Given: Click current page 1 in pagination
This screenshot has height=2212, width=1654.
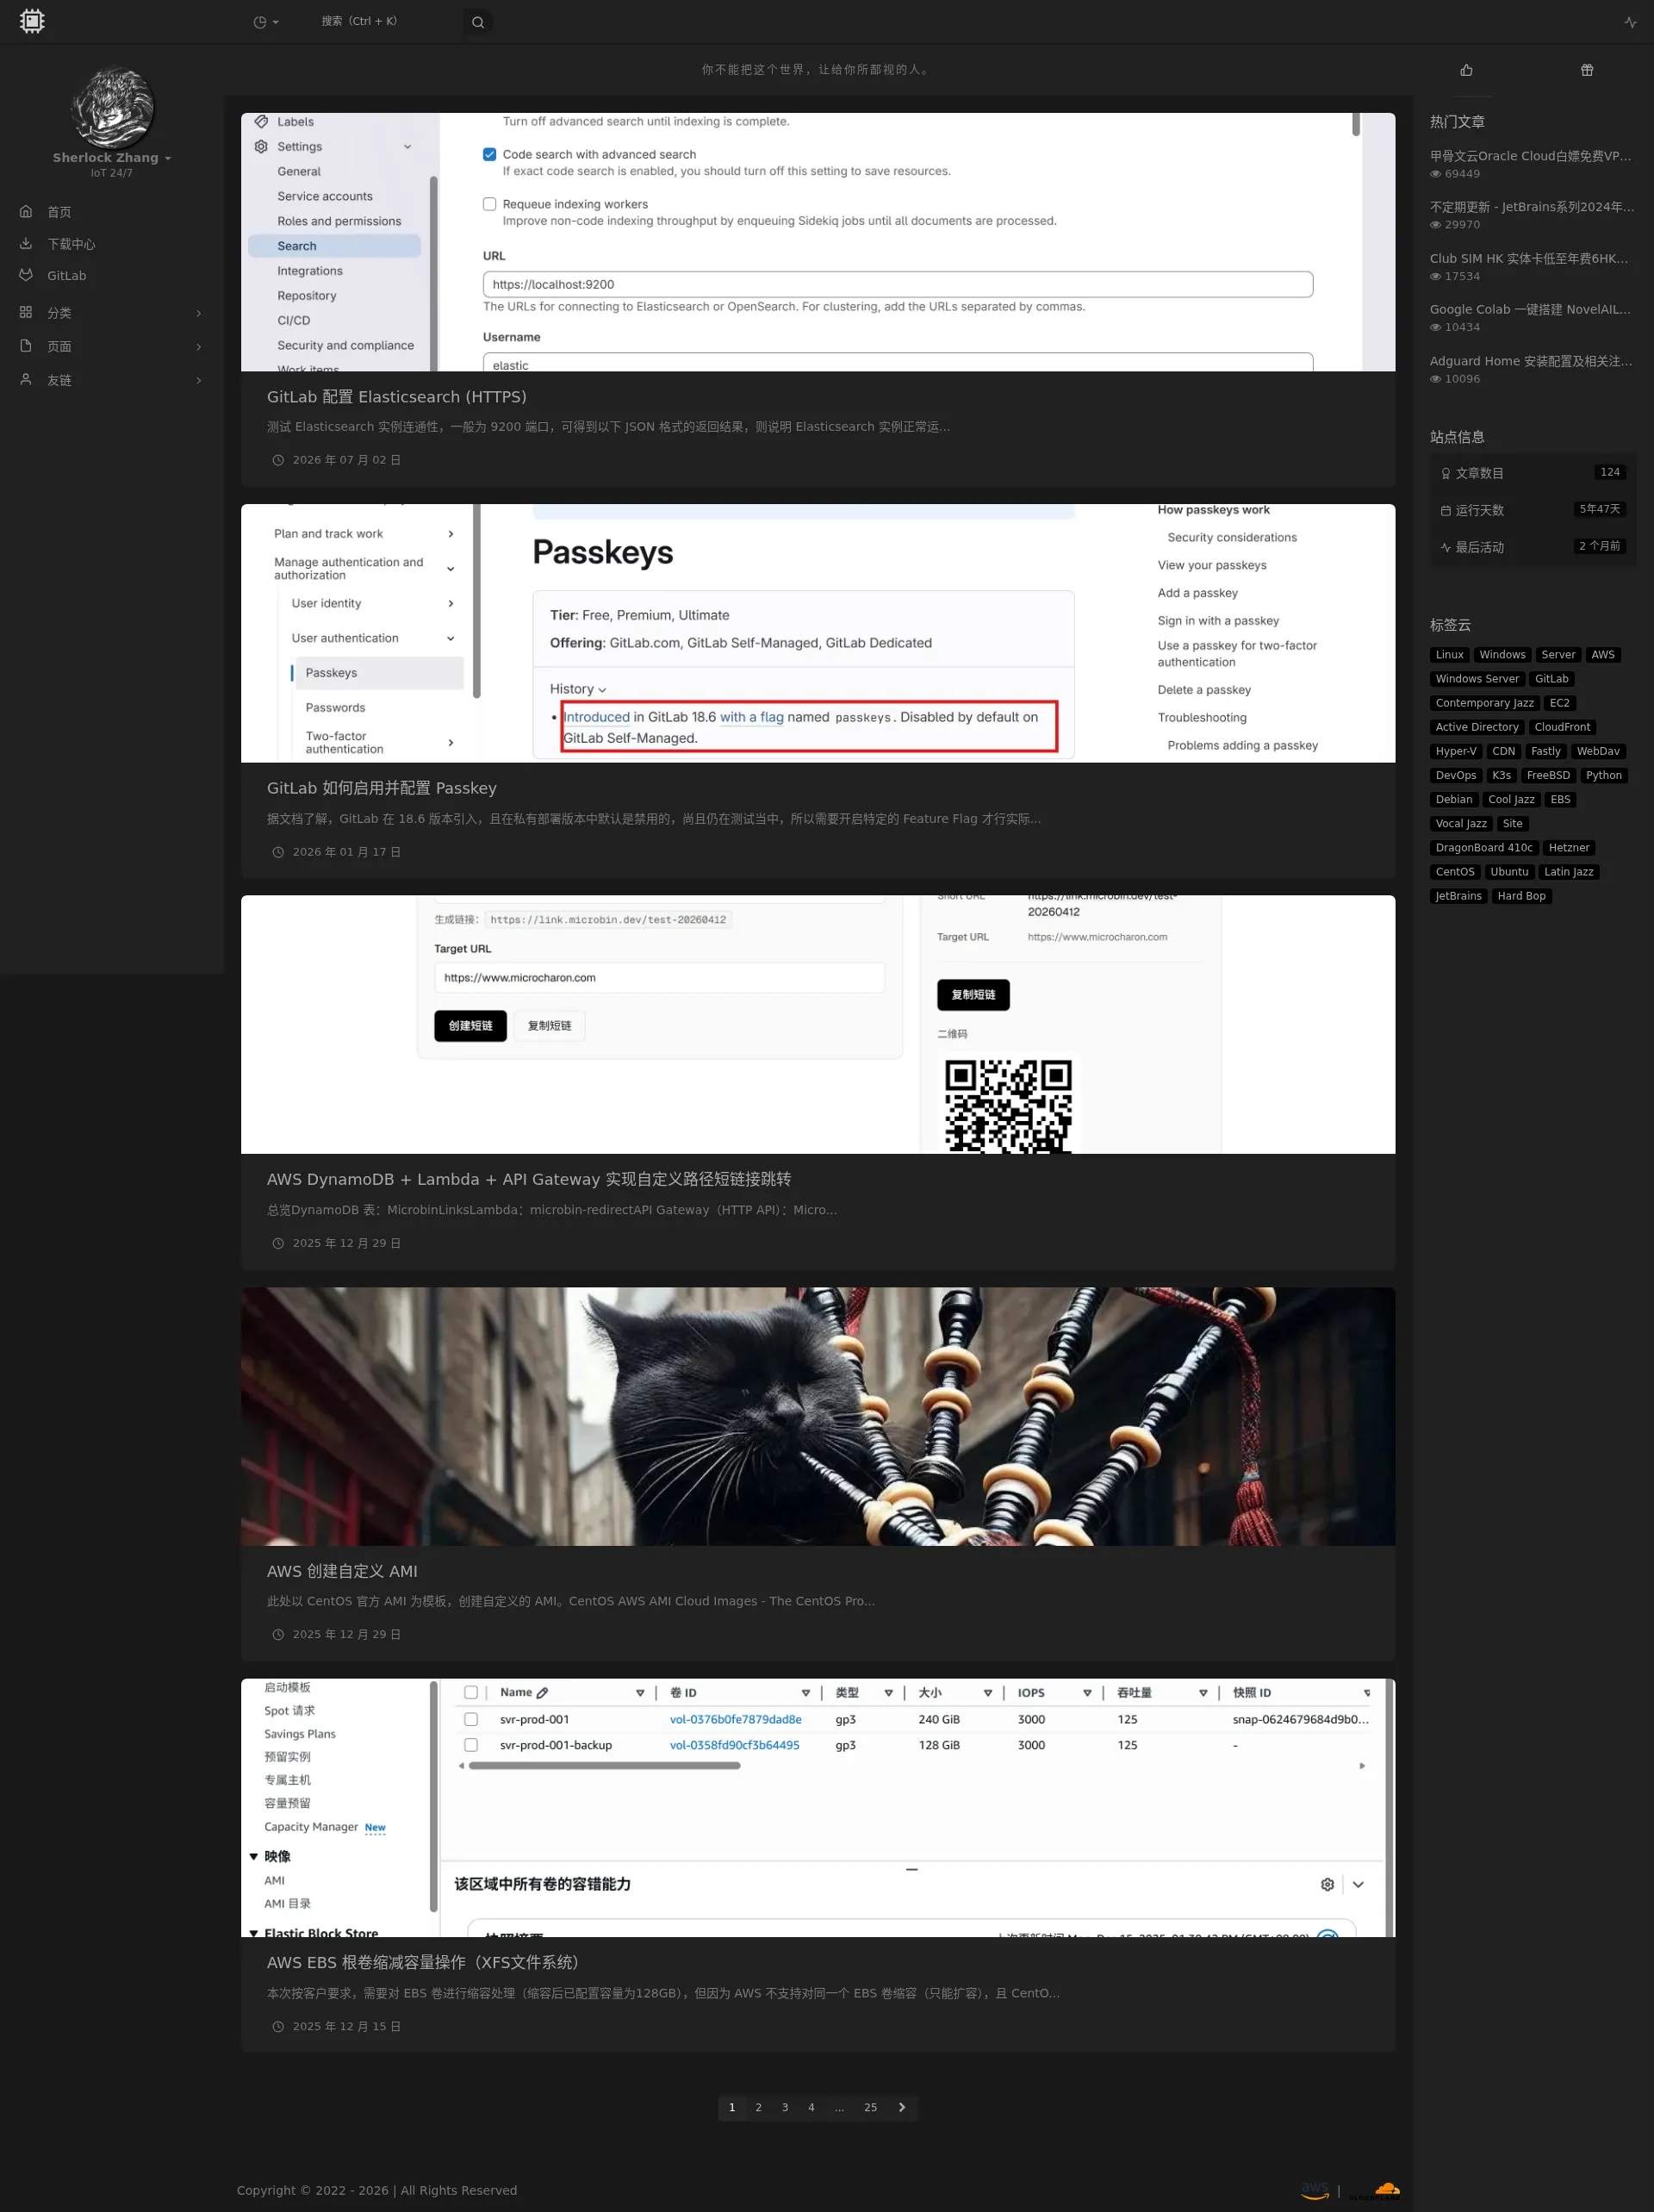Looking at the screenshot, I should tap(732, 2107).
